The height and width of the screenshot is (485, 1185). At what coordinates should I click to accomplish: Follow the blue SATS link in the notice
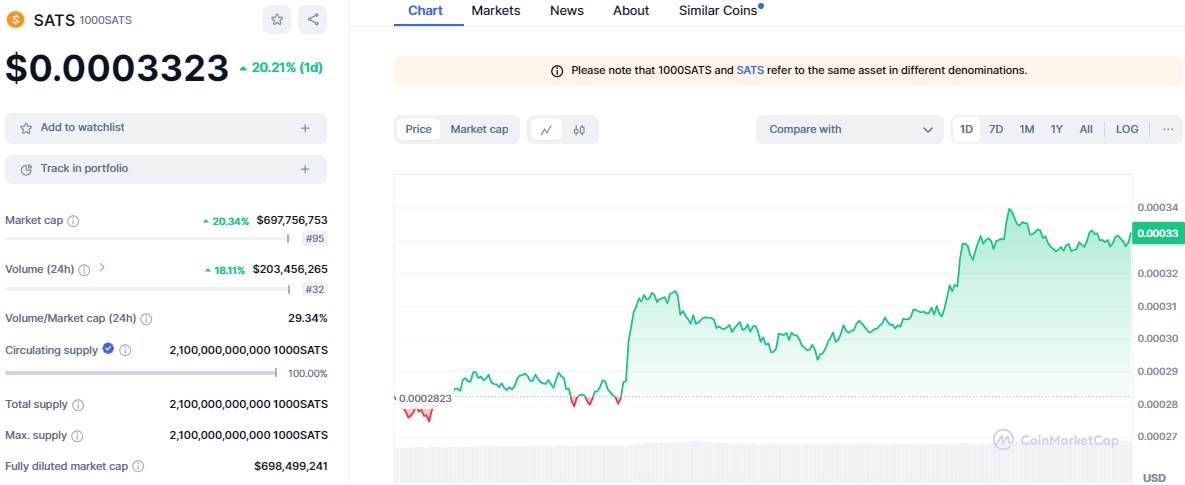(750, 70)
